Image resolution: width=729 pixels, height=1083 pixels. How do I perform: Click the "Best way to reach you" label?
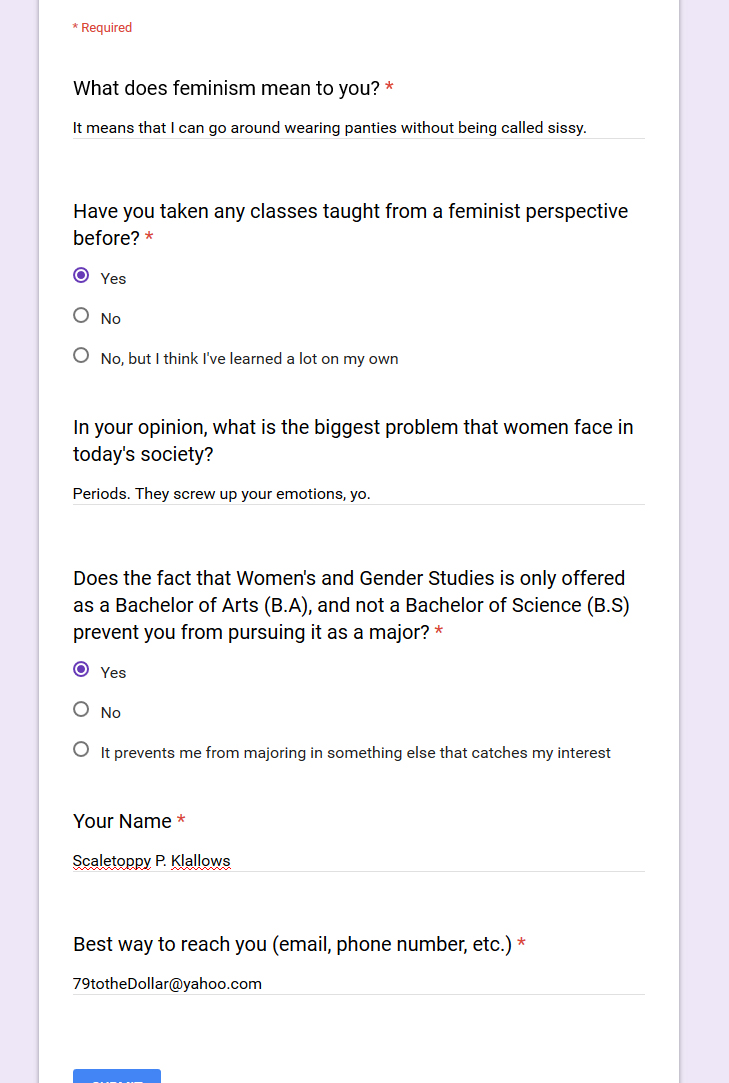(292, 944)
